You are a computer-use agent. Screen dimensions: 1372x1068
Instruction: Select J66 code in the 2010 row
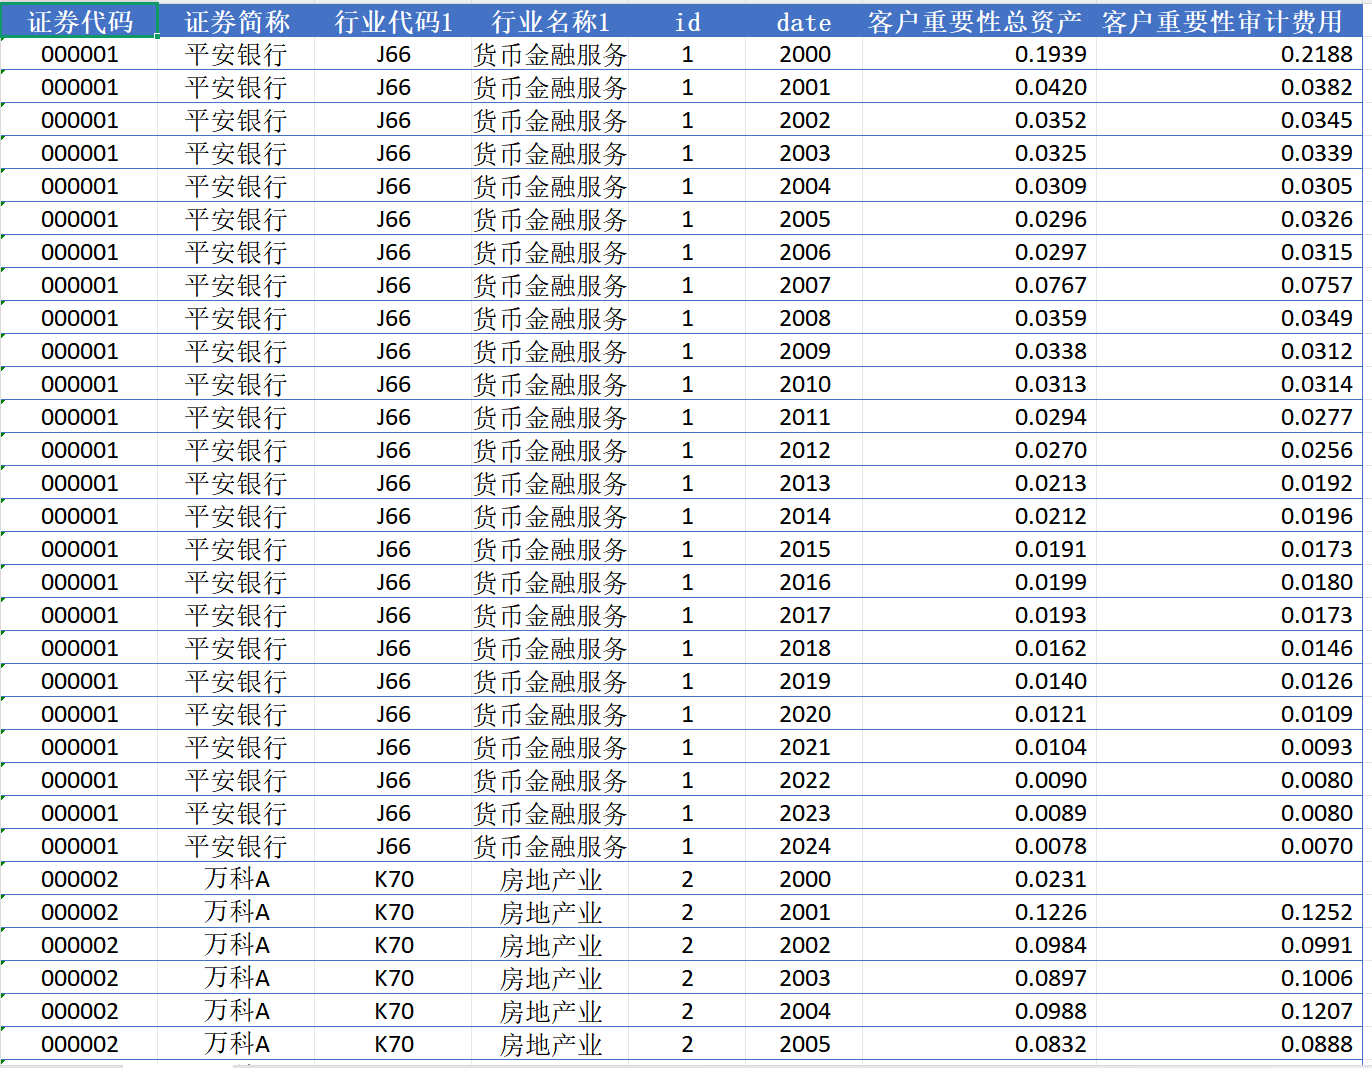point(393,384)
